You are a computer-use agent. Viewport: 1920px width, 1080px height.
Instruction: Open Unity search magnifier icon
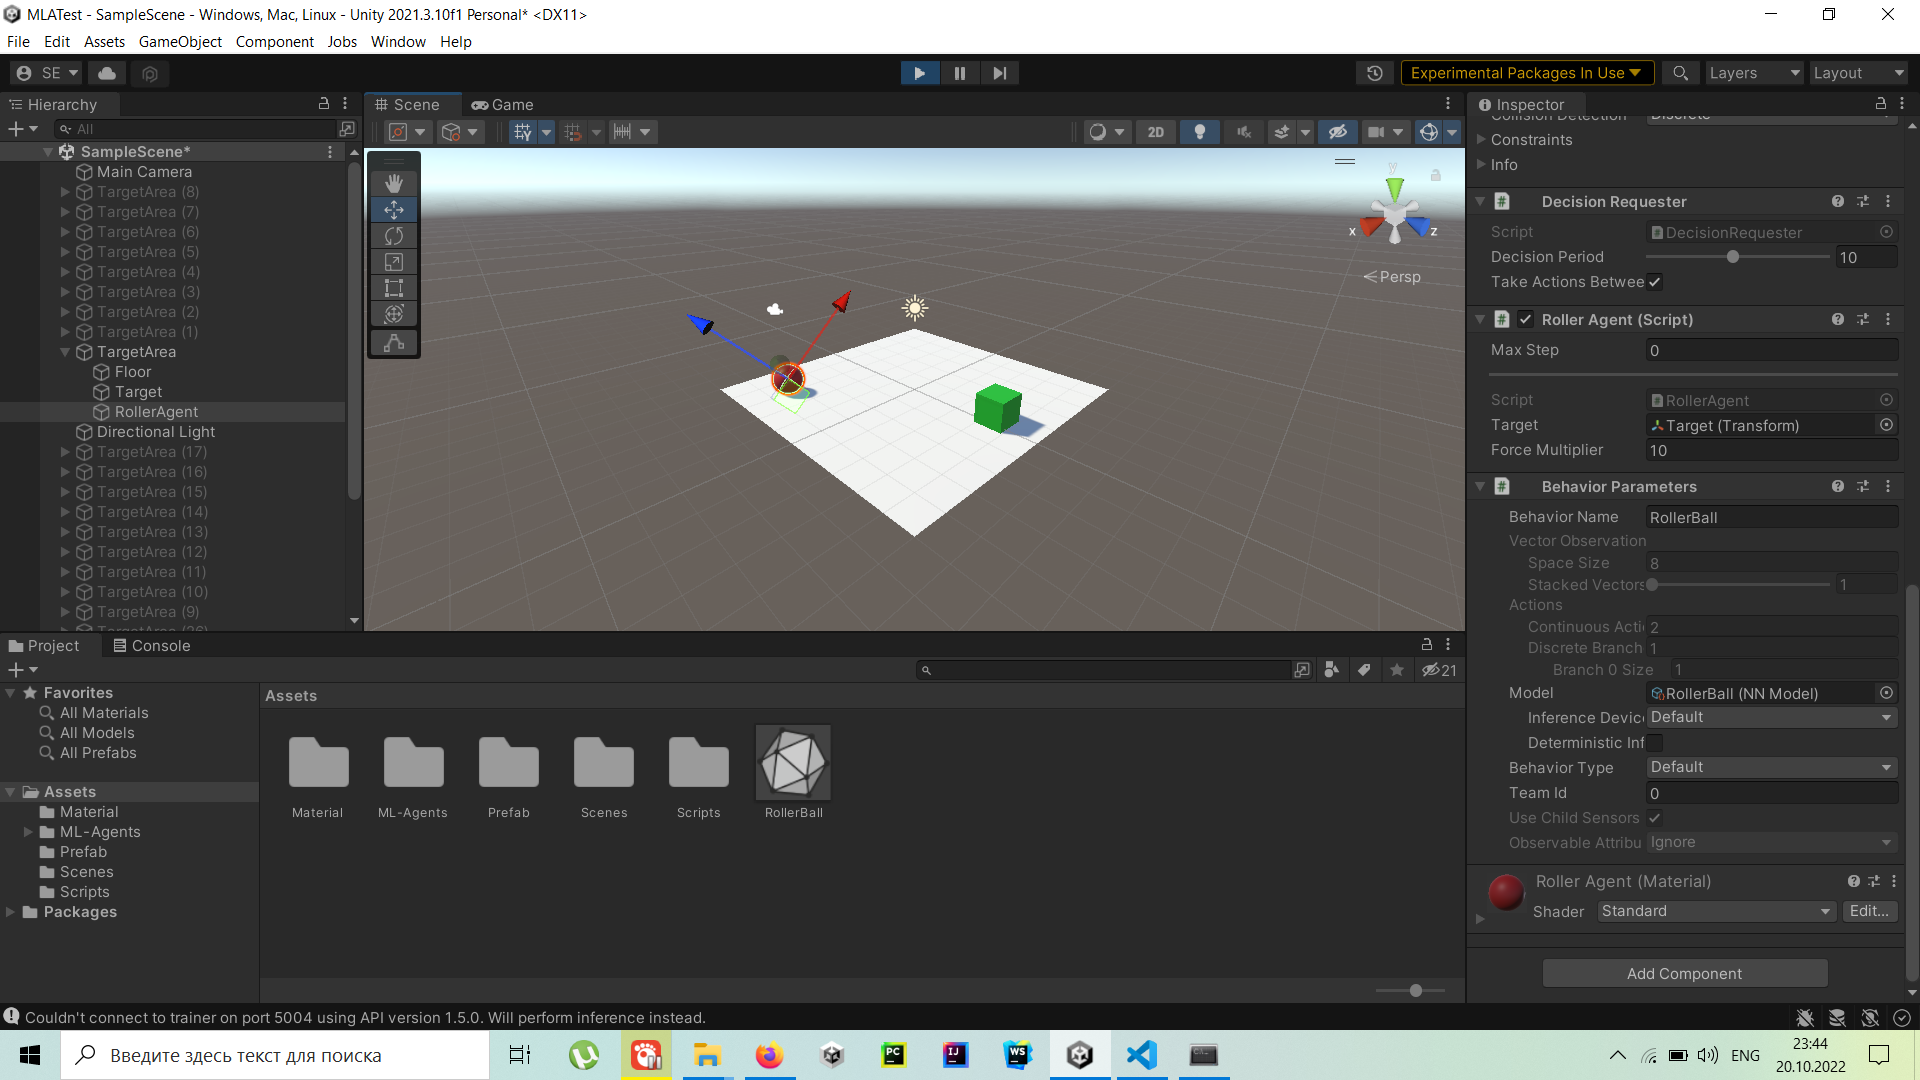(x=1680, y=73)
